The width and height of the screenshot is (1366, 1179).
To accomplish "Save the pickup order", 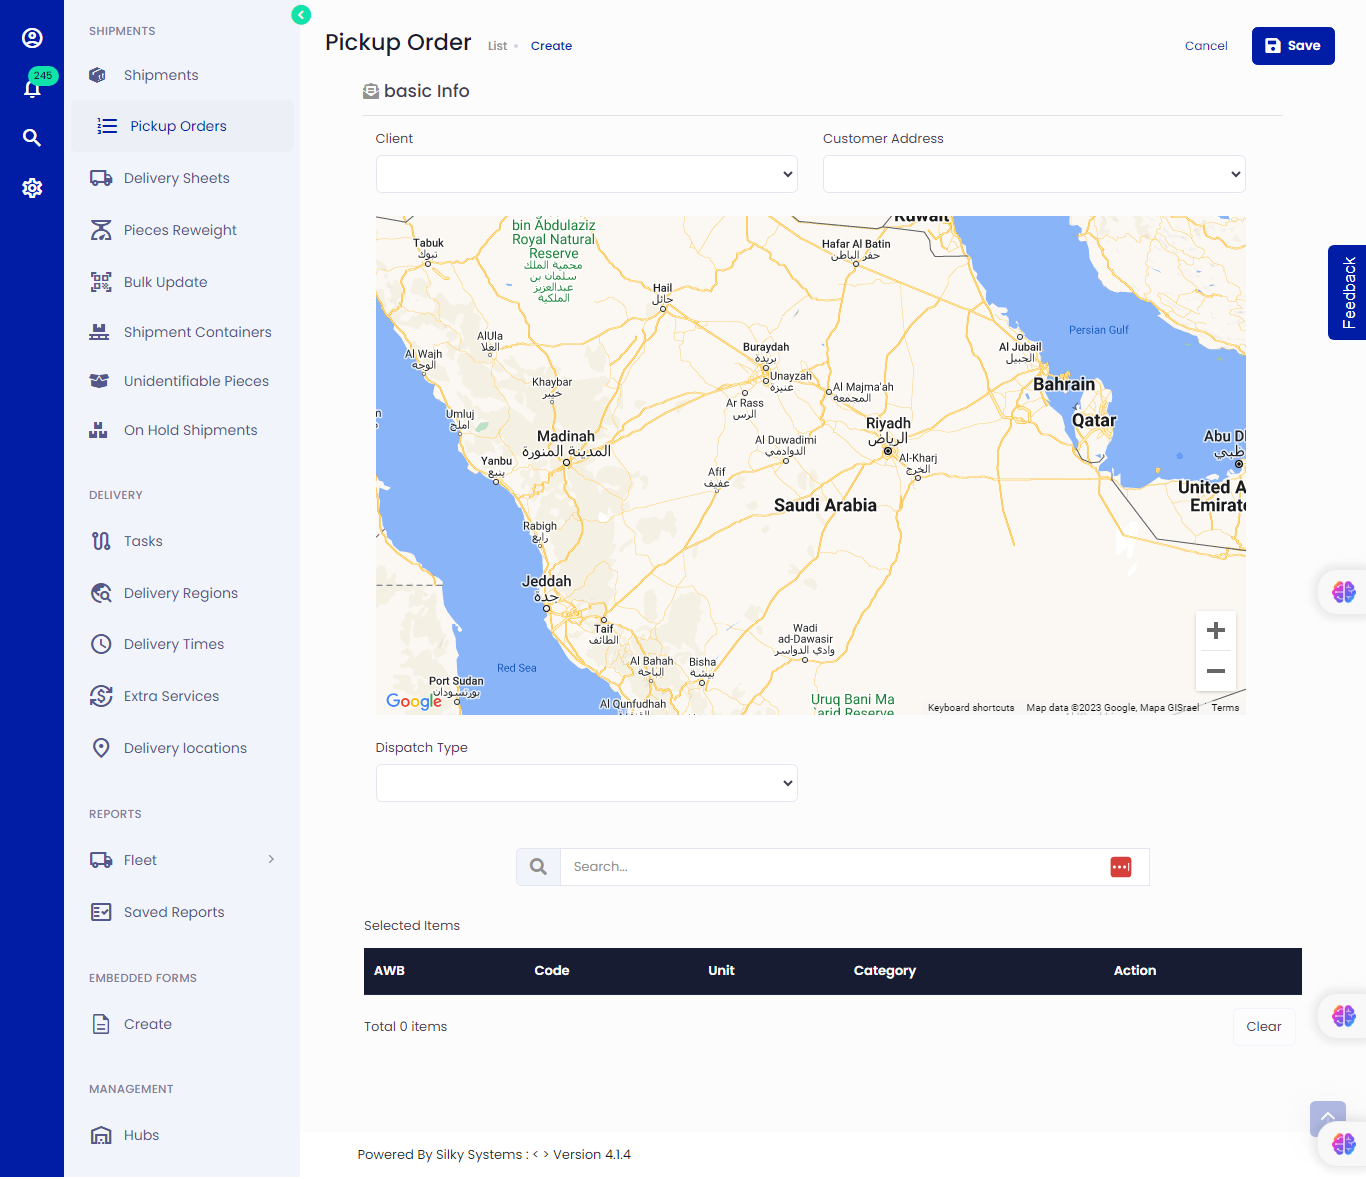I will [x=1292, y=46].
